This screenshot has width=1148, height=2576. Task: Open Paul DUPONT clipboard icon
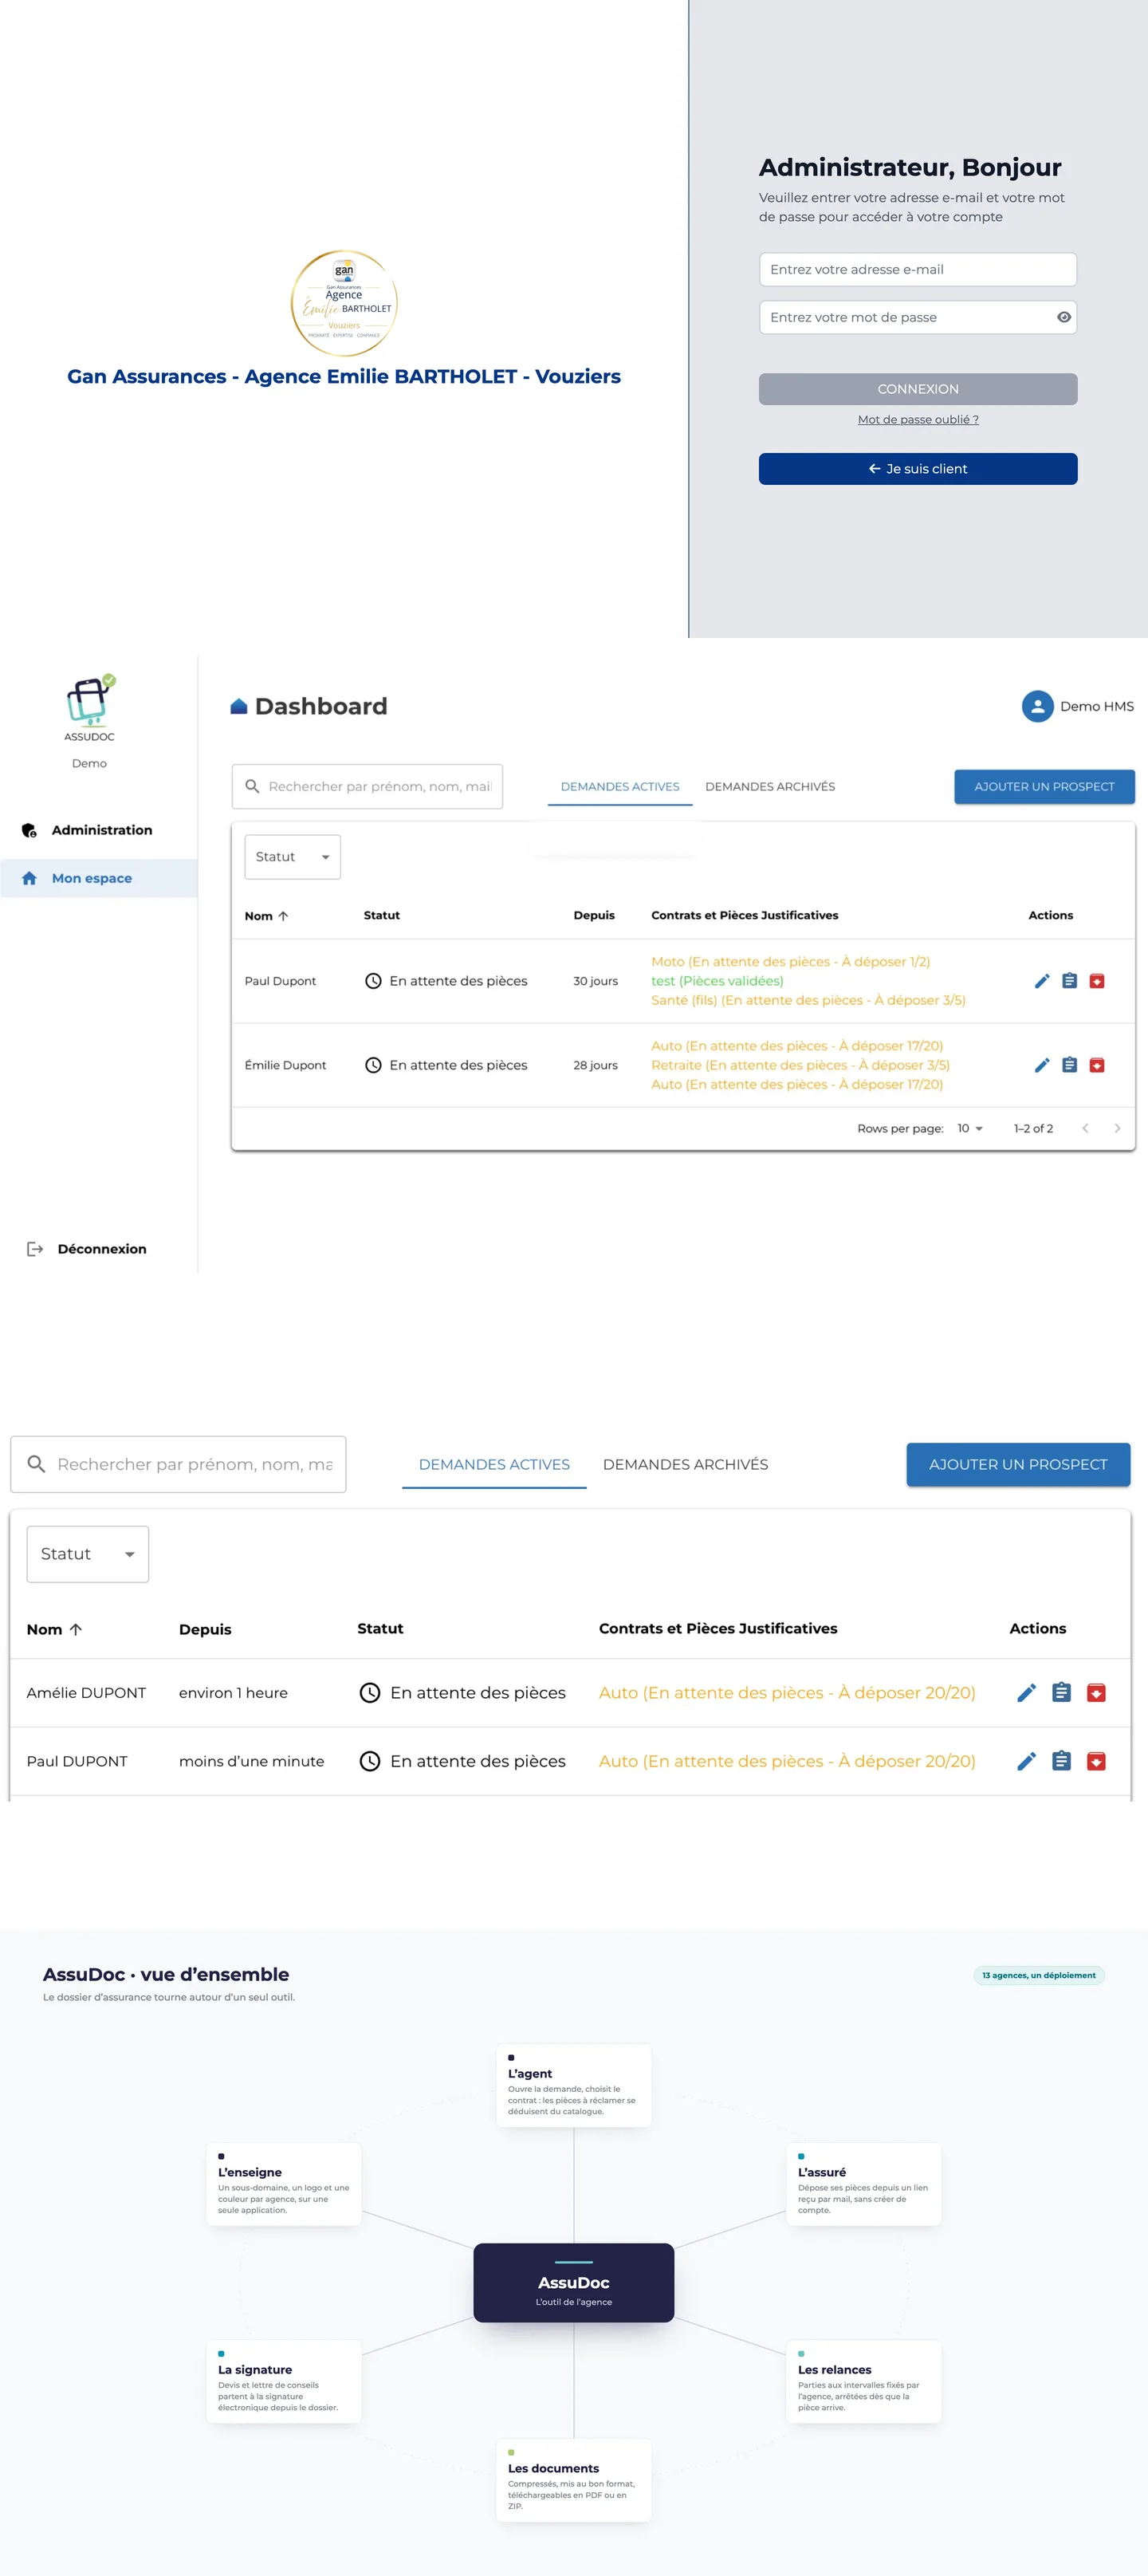[1061, 1761]
